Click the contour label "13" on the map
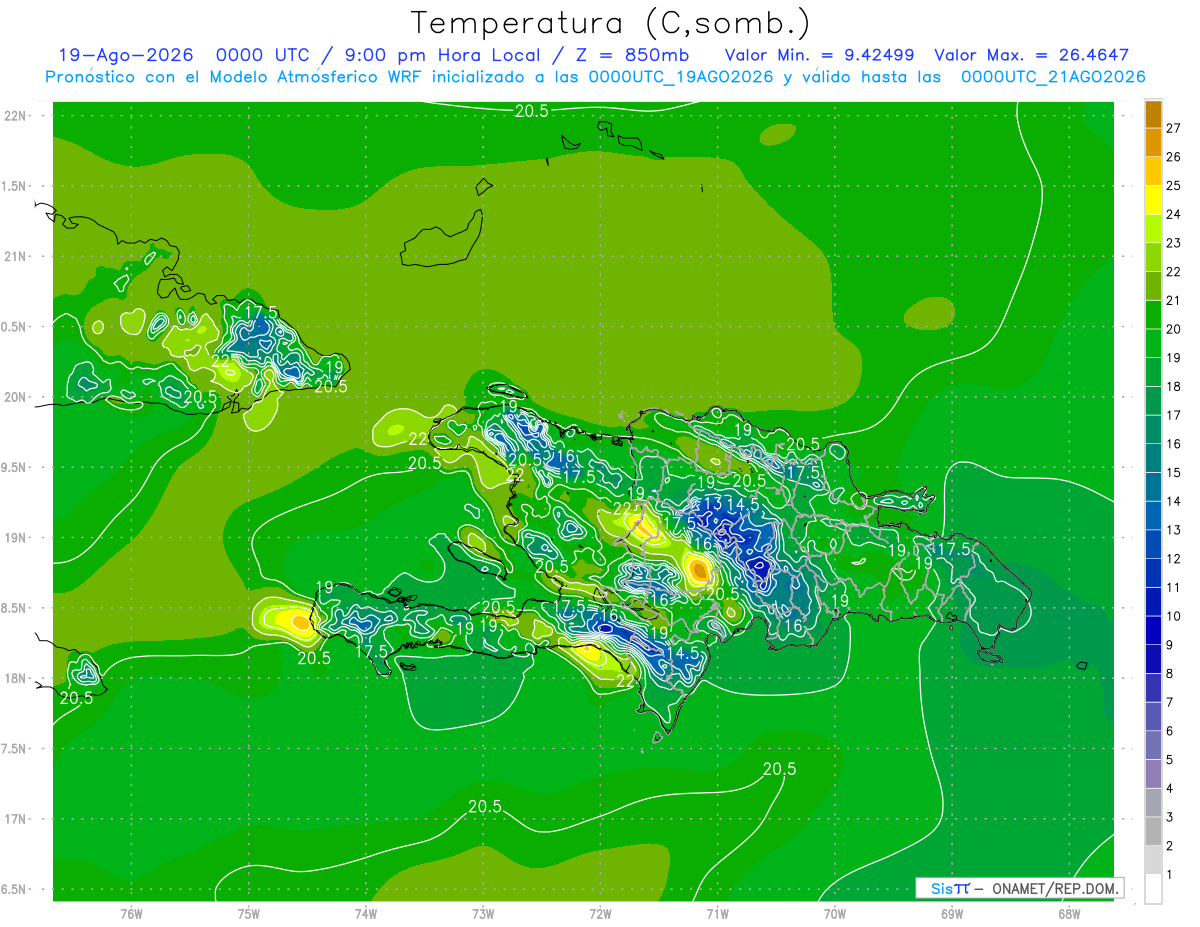Viewport: 1200px width, 927px height. (x=713, y=503)
